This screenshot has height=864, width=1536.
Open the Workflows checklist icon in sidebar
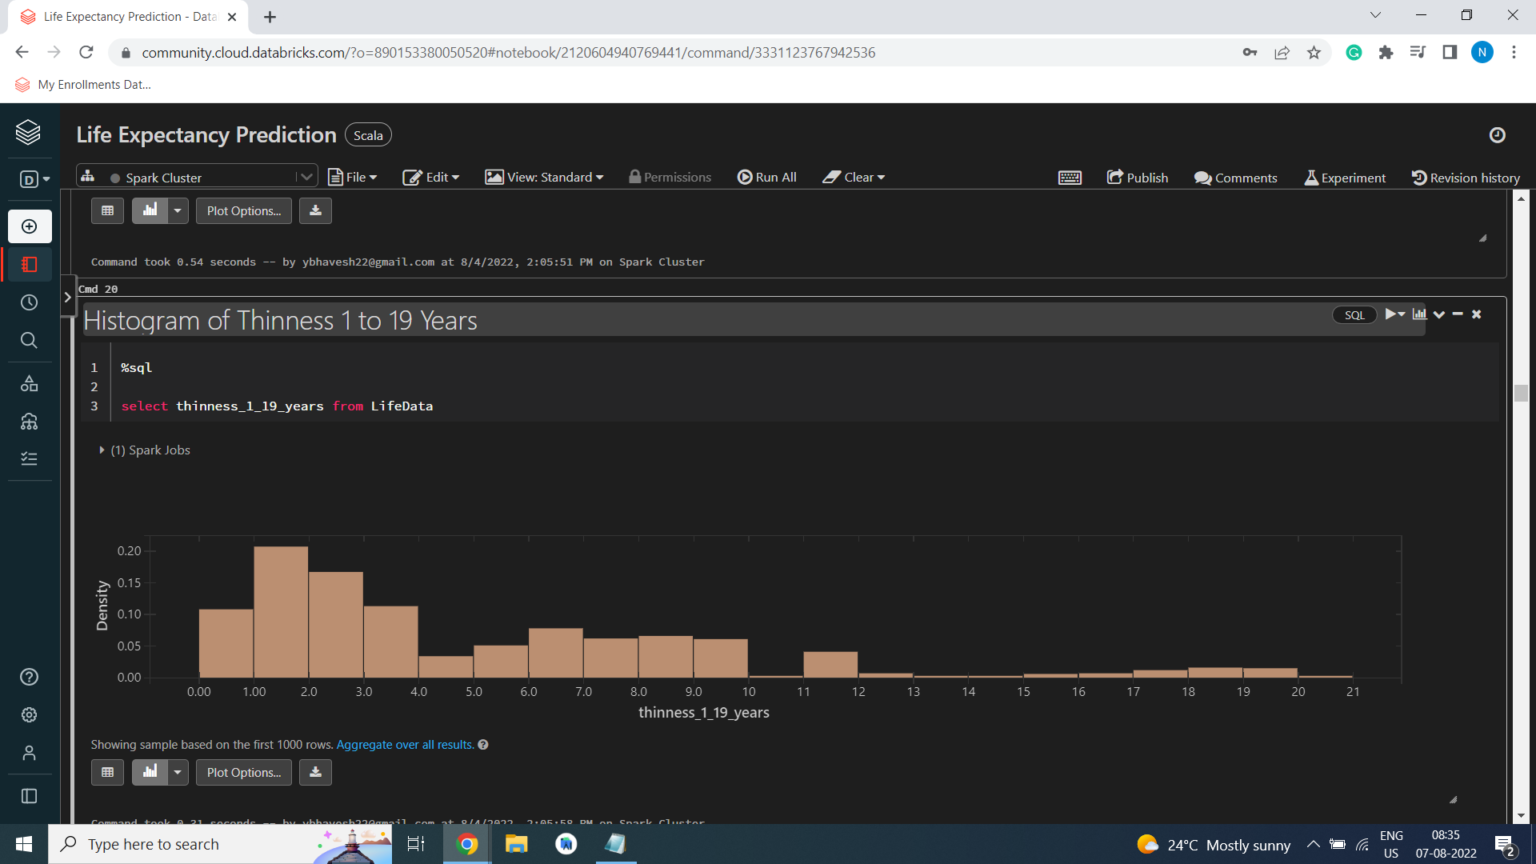29,458
